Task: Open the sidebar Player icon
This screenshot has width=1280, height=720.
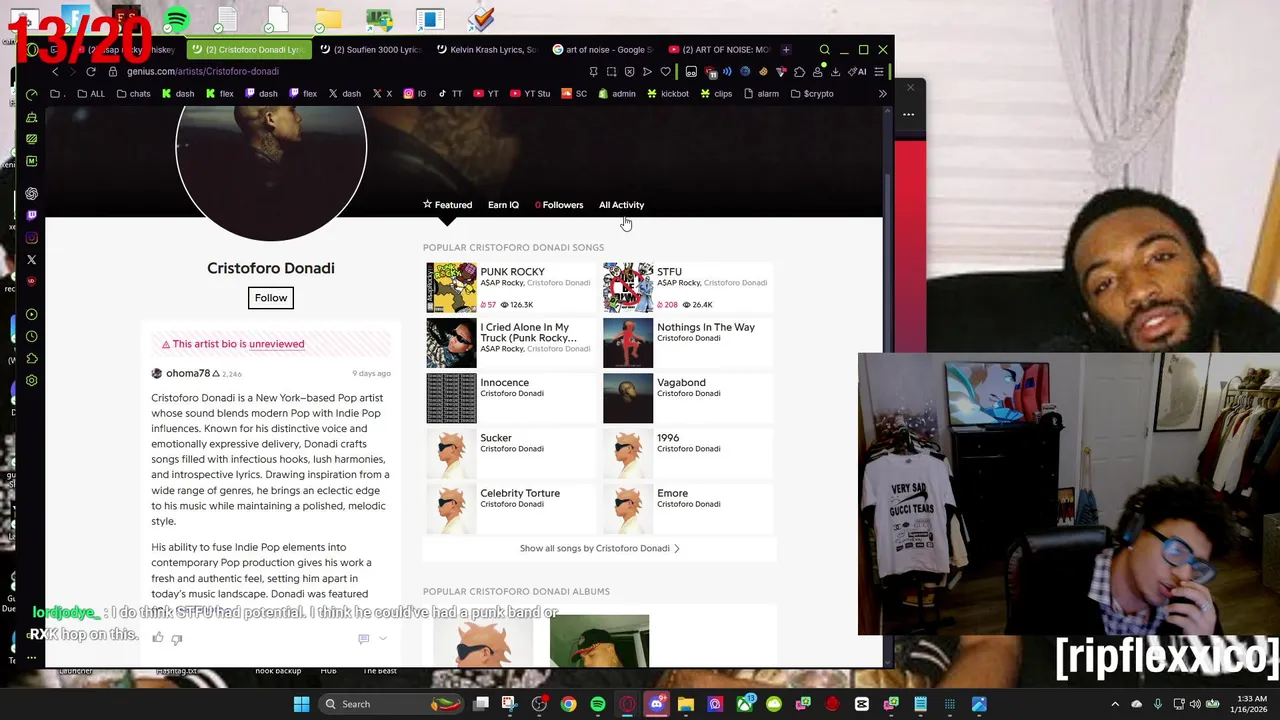Action: 32,314
